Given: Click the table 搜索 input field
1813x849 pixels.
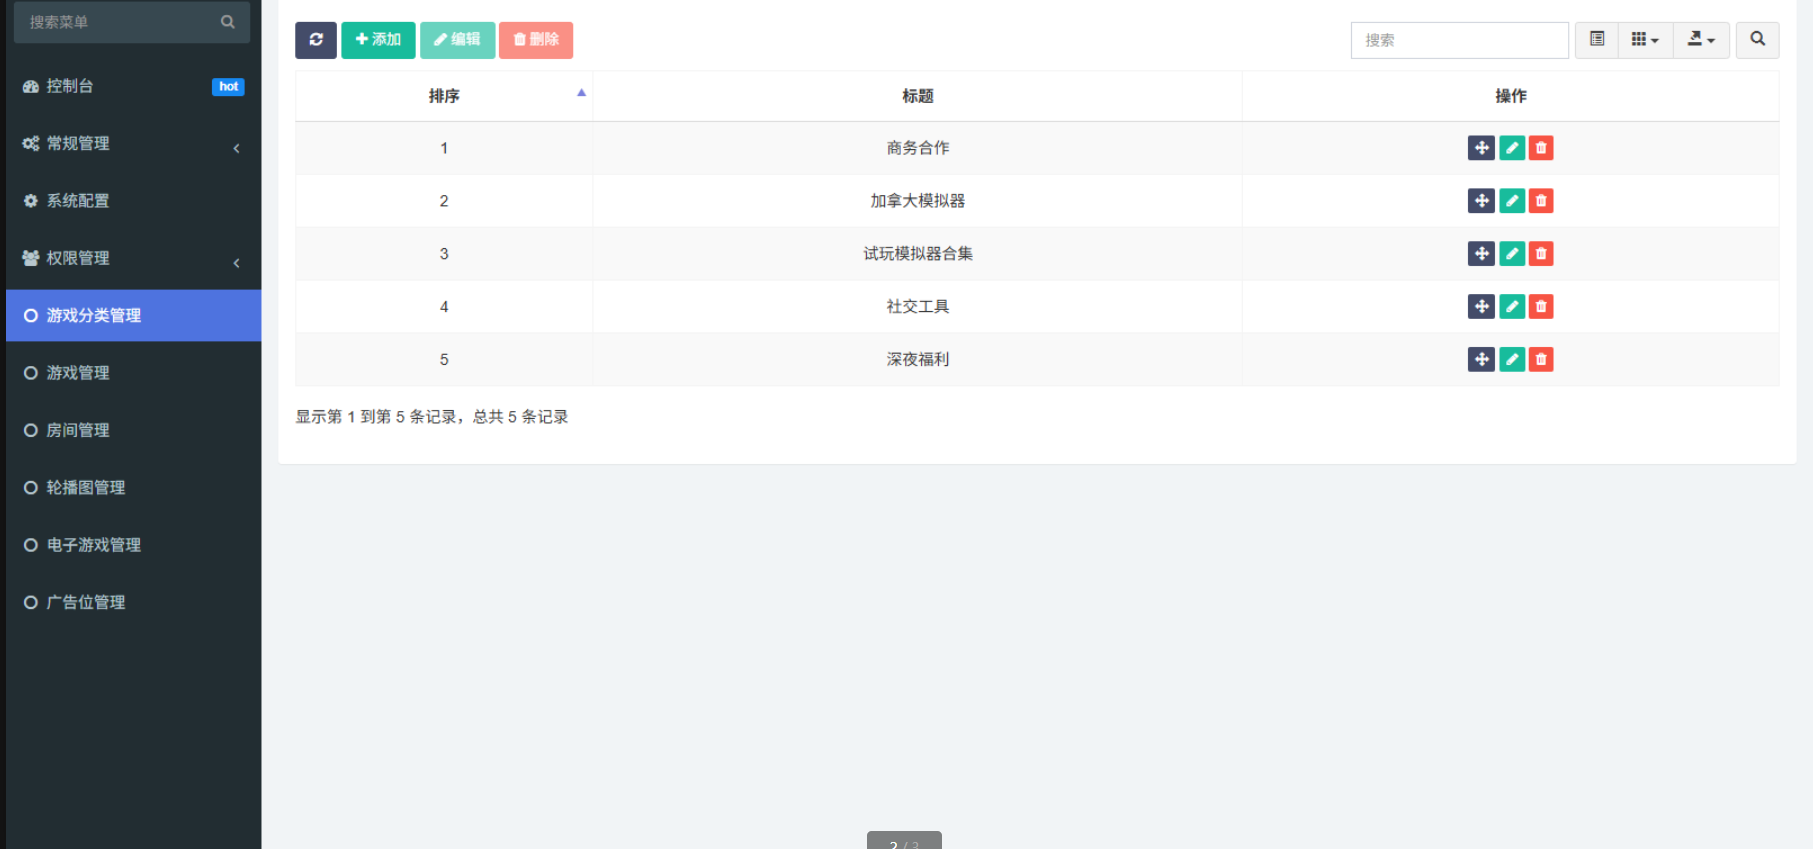Looking at the screenshot, I should point(1459,40).
